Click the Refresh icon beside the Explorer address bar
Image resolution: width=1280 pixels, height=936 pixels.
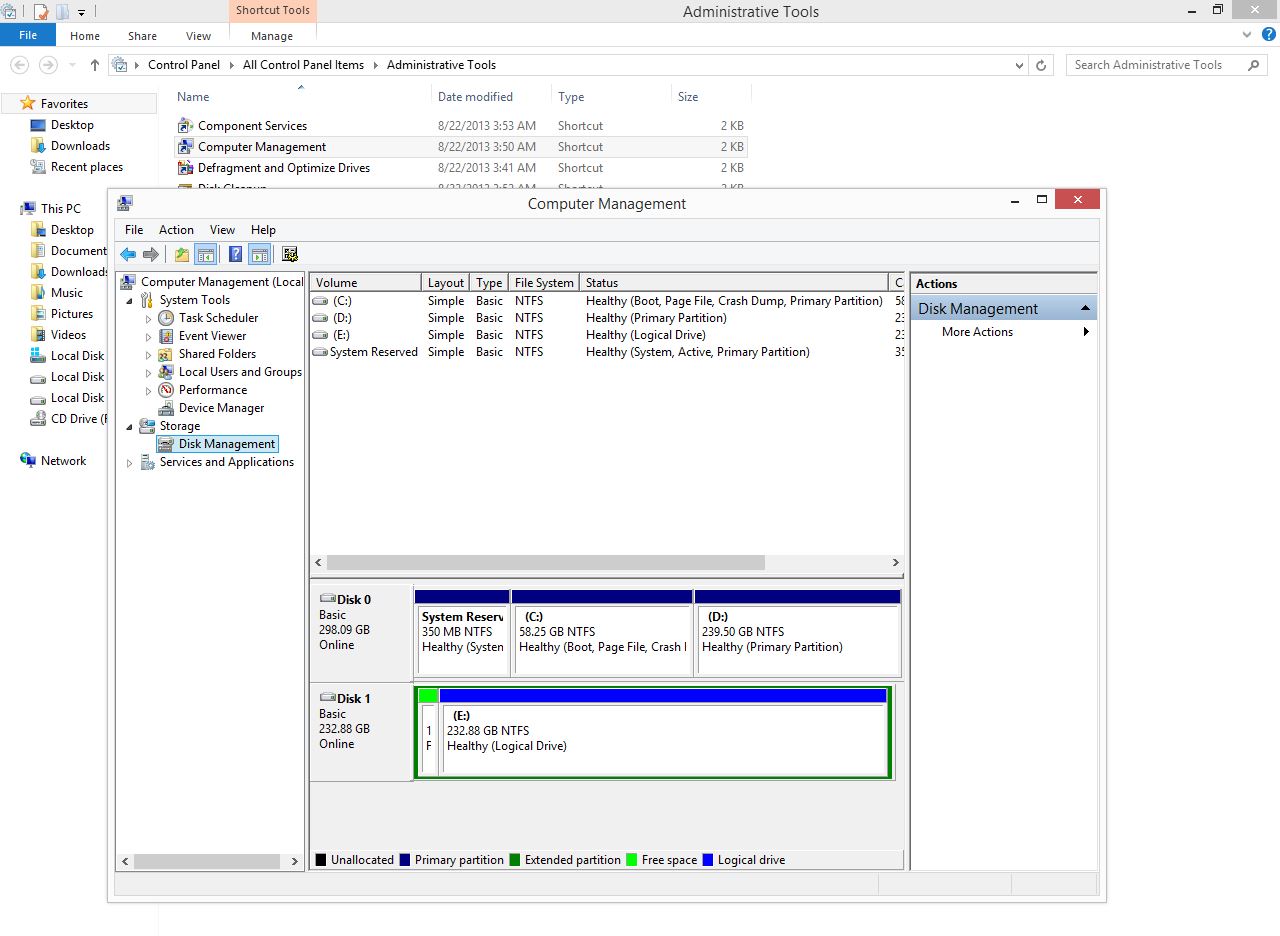(1041, 65)
